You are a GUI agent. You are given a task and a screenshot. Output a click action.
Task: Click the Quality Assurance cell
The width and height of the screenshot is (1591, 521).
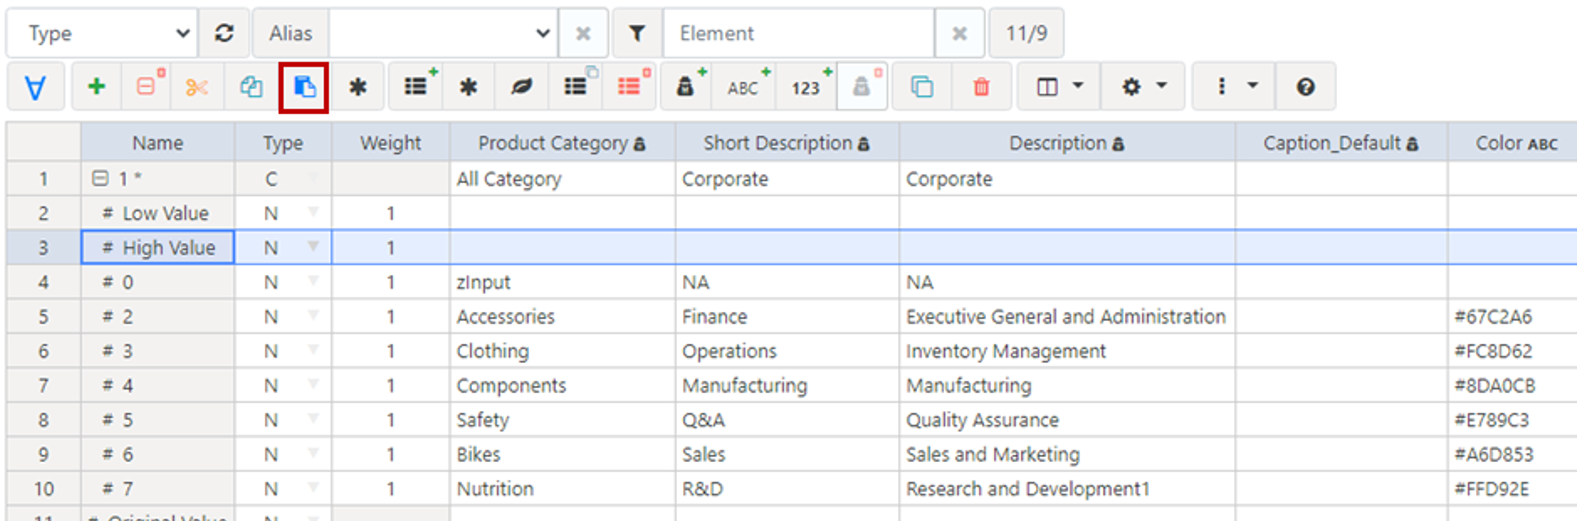[x=1067, y=420]
